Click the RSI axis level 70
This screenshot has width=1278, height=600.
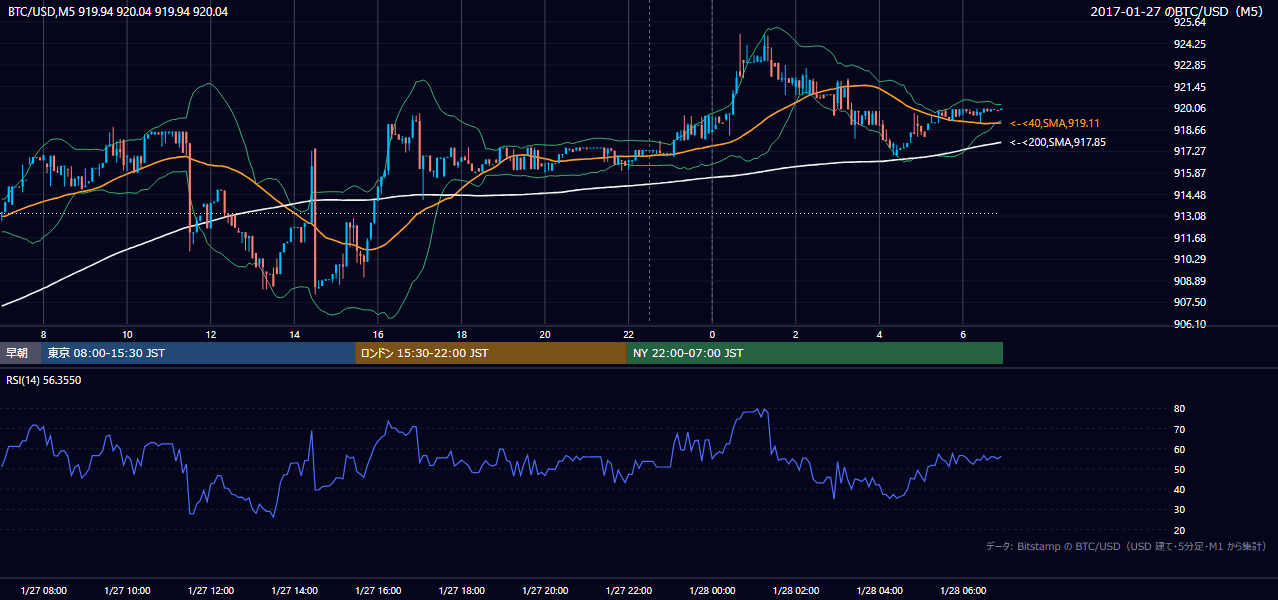(x=1179, y=429)
